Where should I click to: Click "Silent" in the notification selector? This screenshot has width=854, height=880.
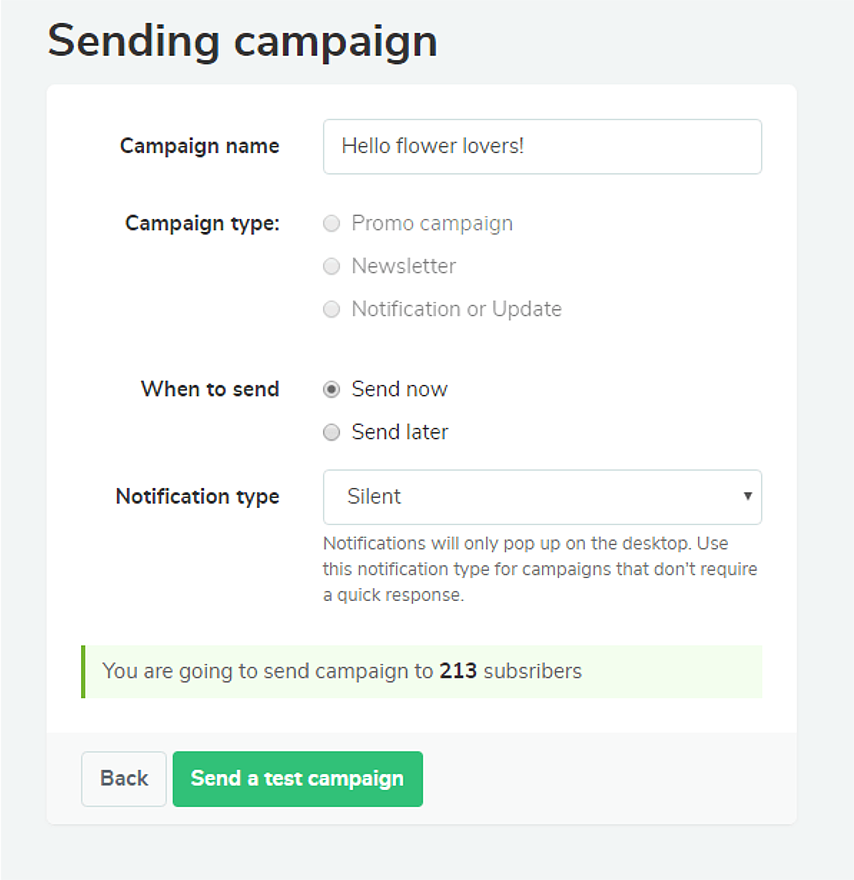click(375, 497)
